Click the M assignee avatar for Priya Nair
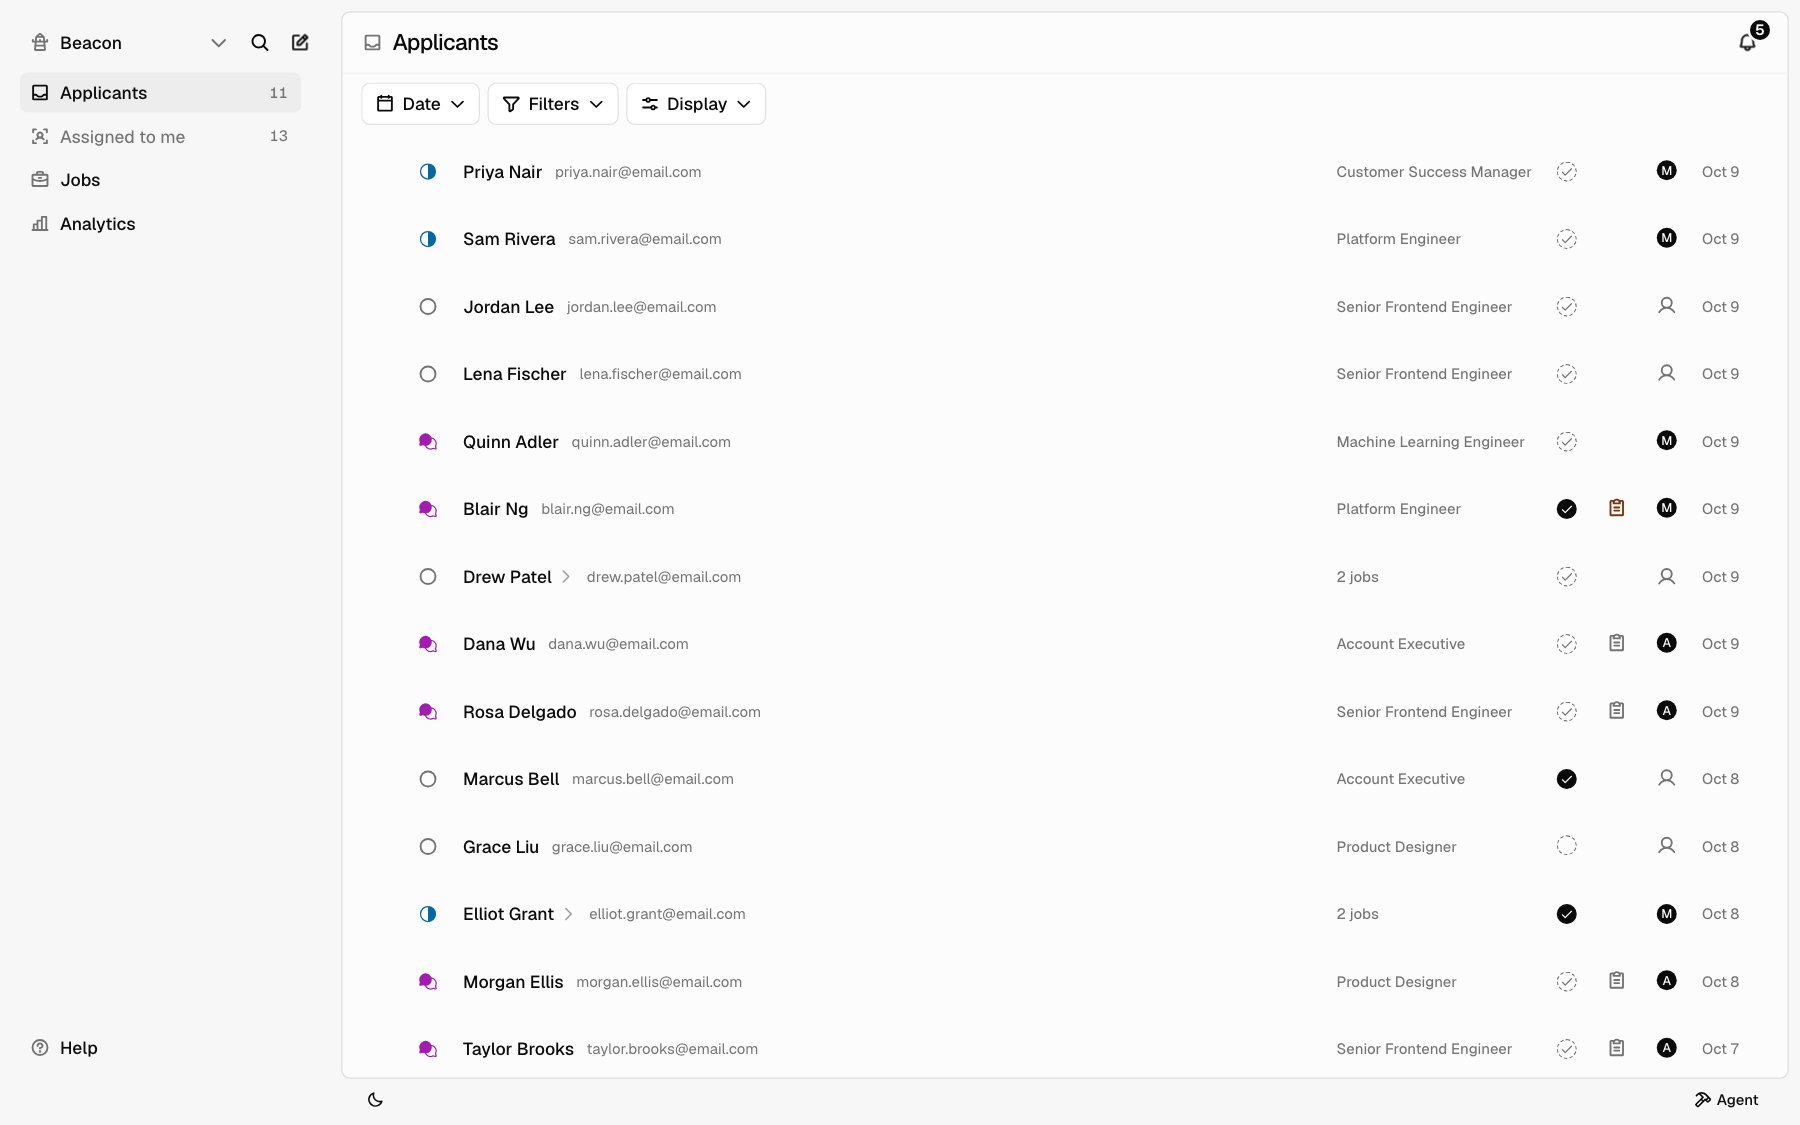Image resolution: width=1800 pixels, height=1125 pixels. tap(1667, 171)
